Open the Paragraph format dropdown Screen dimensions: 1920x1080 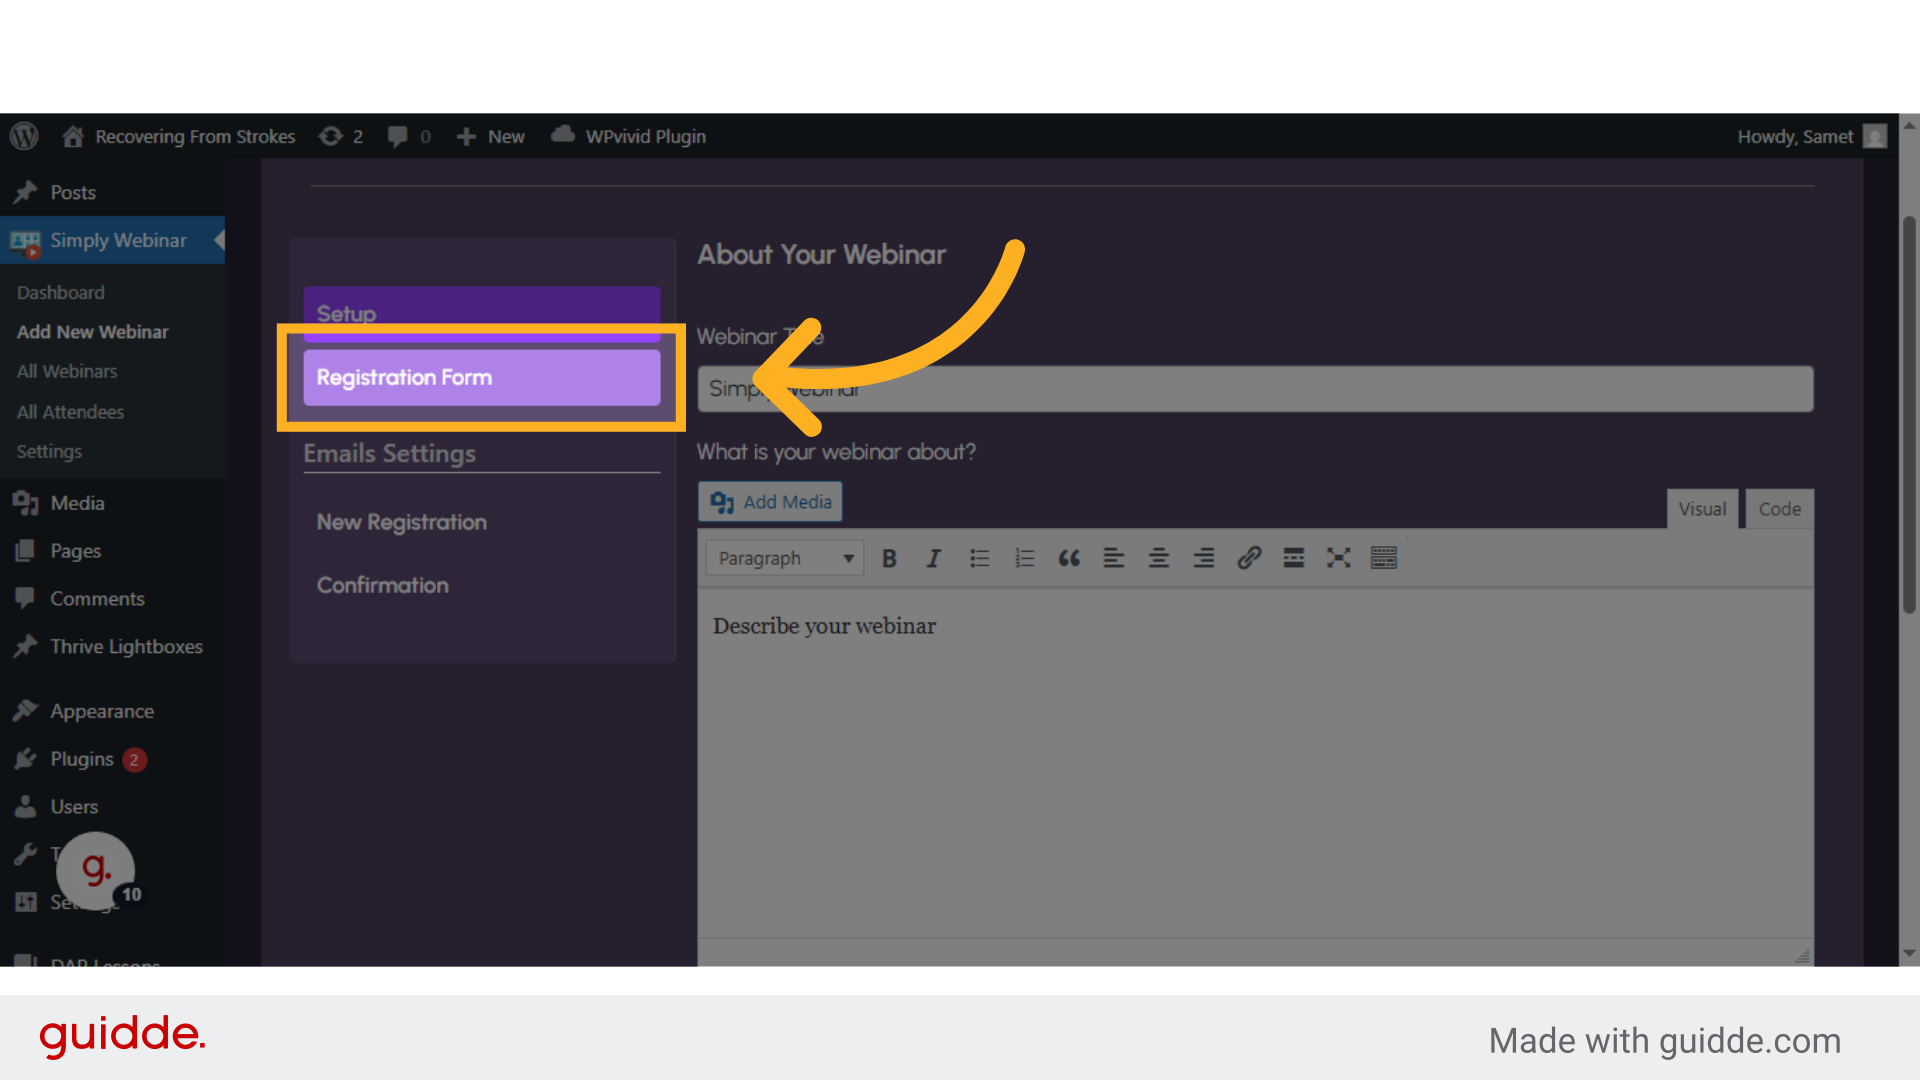pyautogui.click(x=783, y=558)
